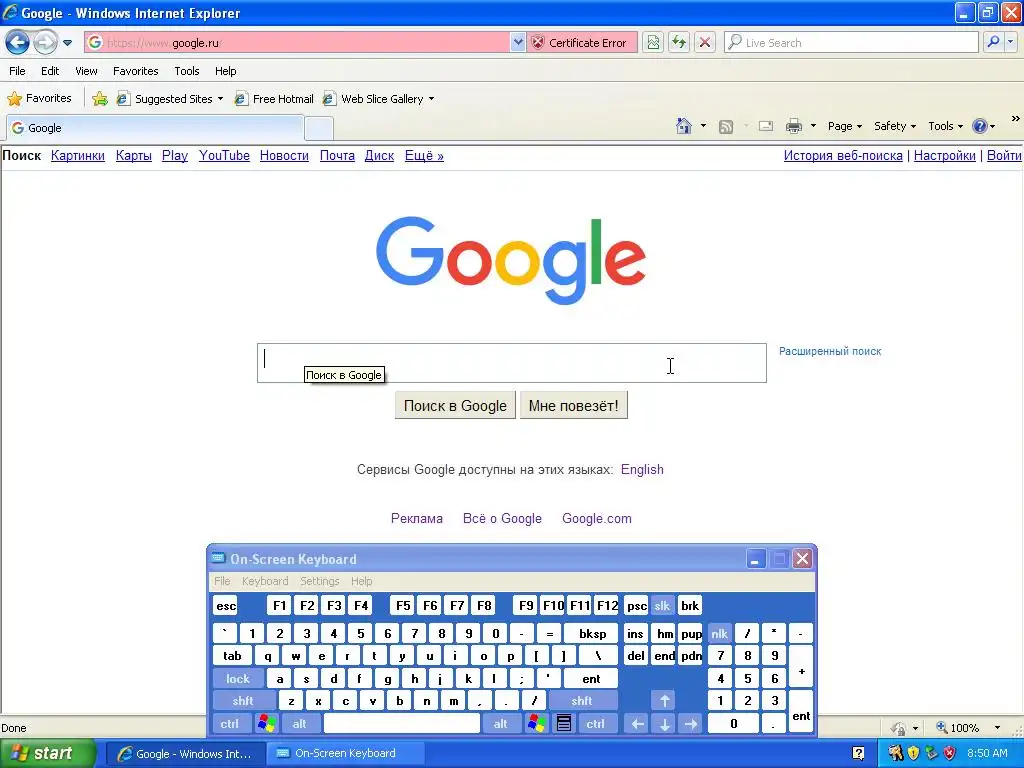The height and width of the screenshot is (768, 1024).
Task: Click the Print icon in command bar
Action: (793, 126)
